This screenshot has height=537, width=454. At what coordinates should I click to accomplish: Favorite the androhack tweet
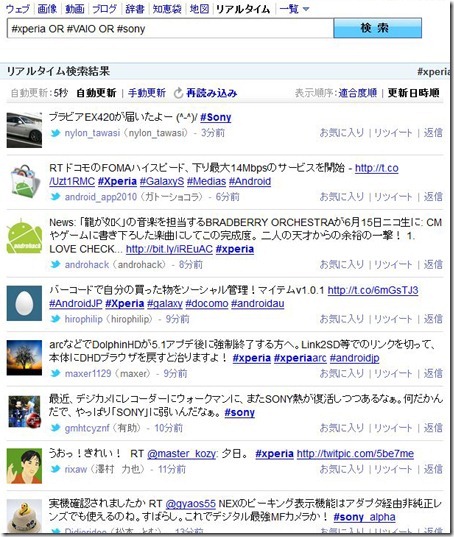pos(341,265)
